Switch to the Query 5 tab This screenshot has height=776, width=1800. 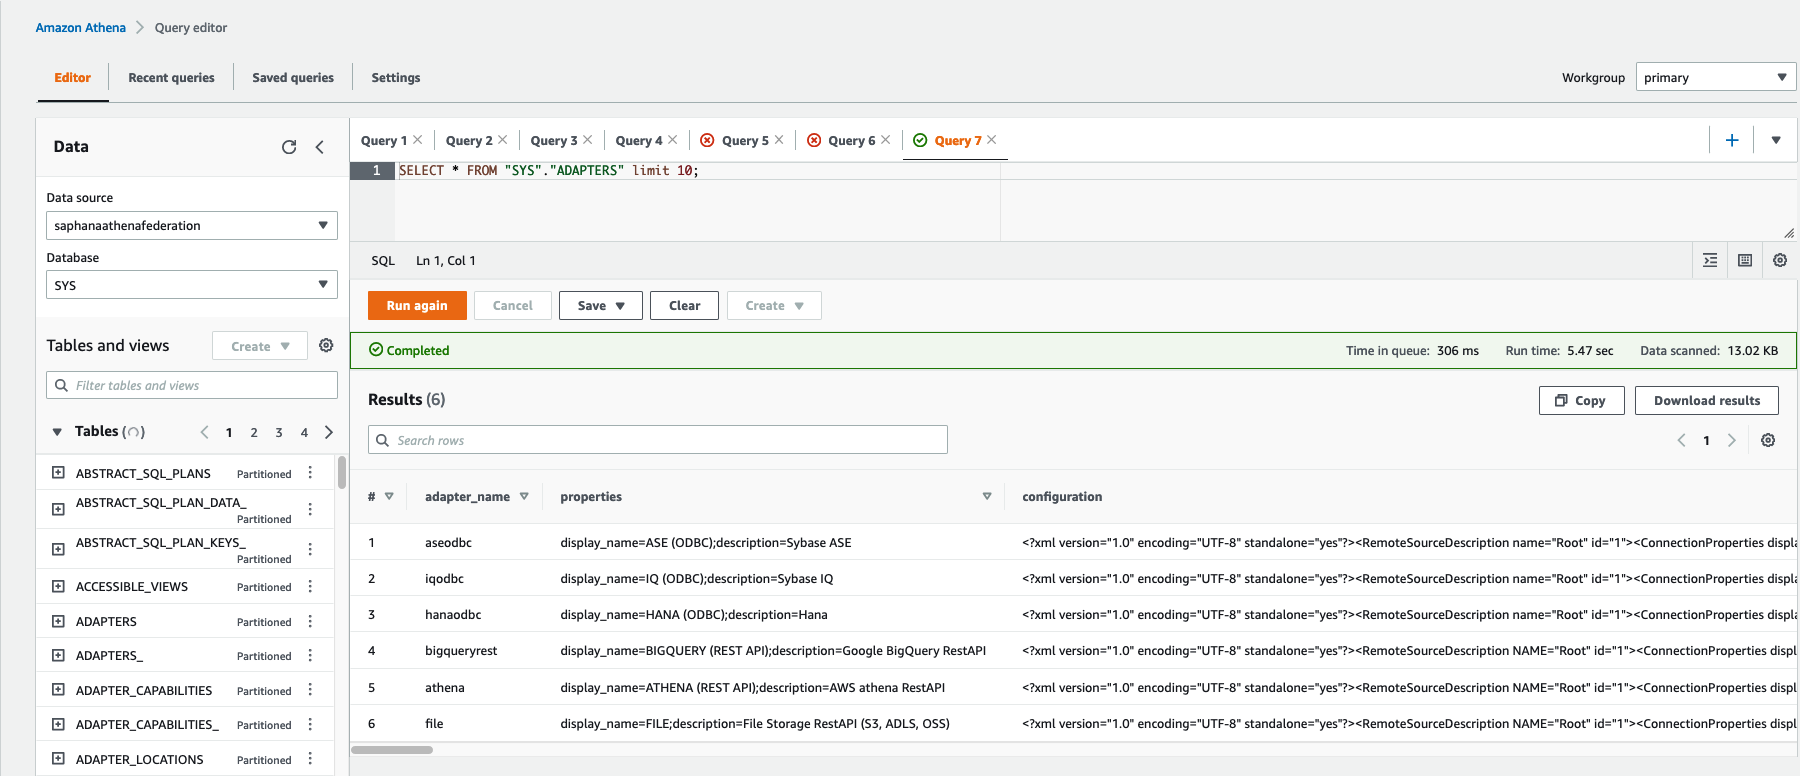pos(745,141)
